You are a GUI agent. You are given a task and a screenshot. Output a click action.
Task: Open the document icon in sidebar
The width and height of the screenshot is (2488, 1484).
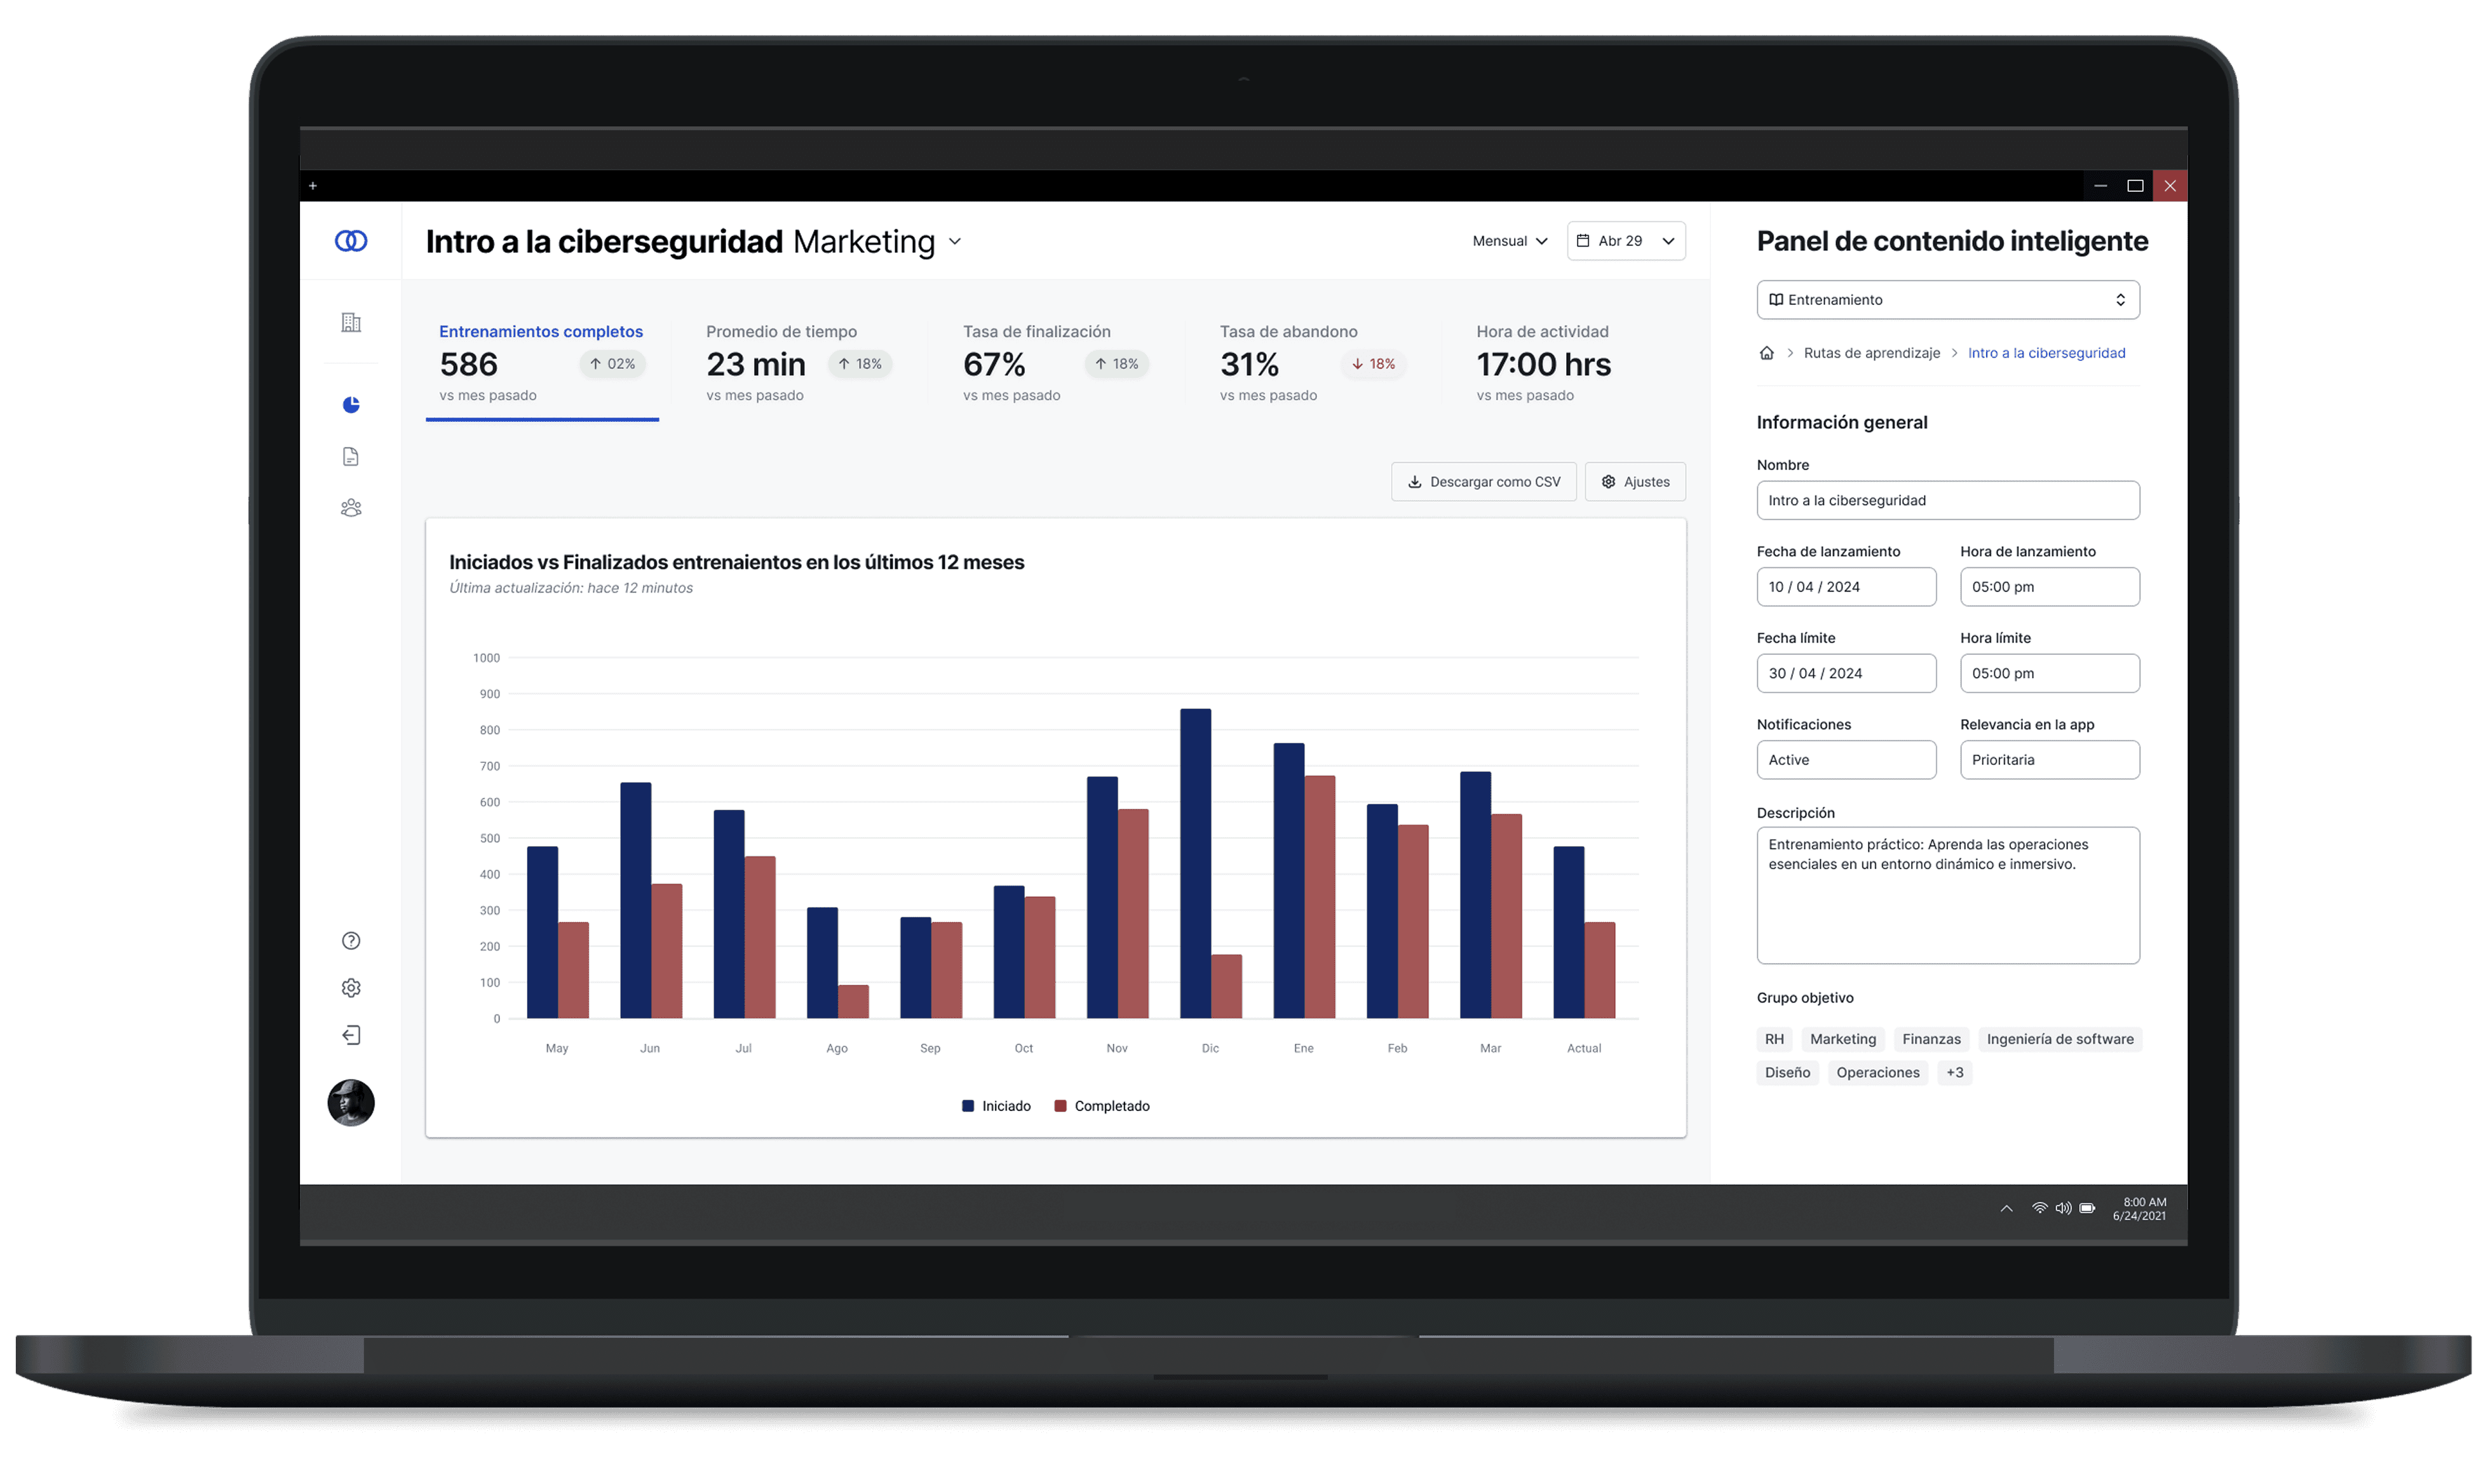click(350, 457)
